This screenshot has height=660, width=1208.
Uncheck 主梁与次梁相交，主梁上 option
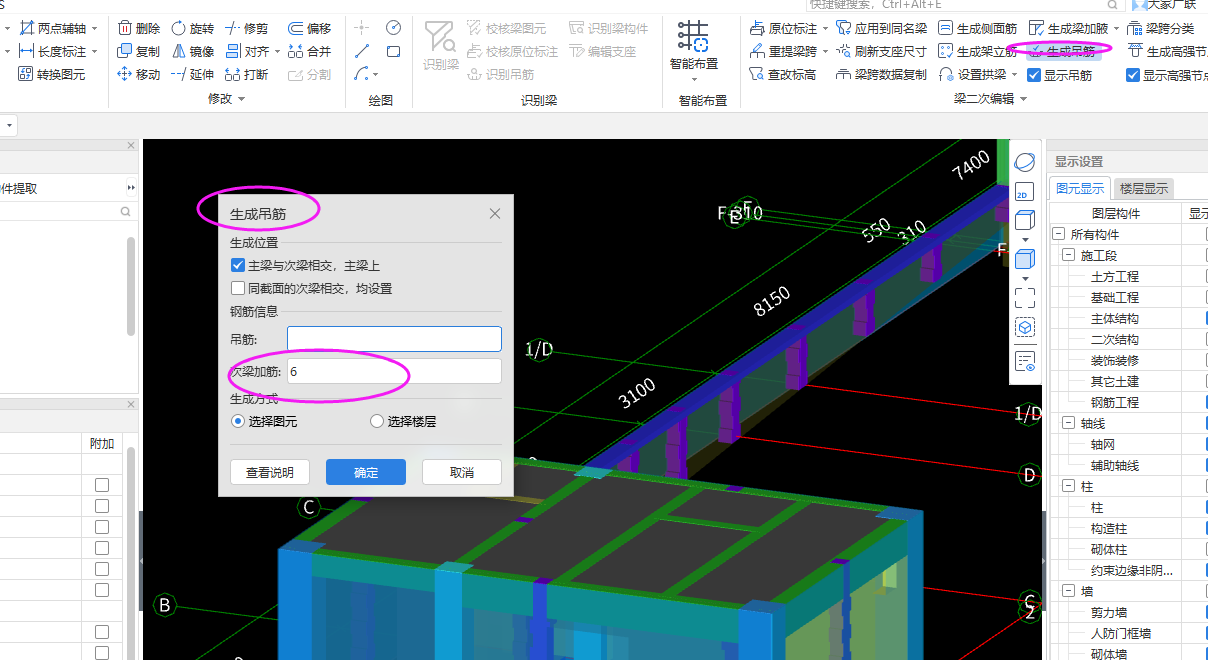point(238,265)
